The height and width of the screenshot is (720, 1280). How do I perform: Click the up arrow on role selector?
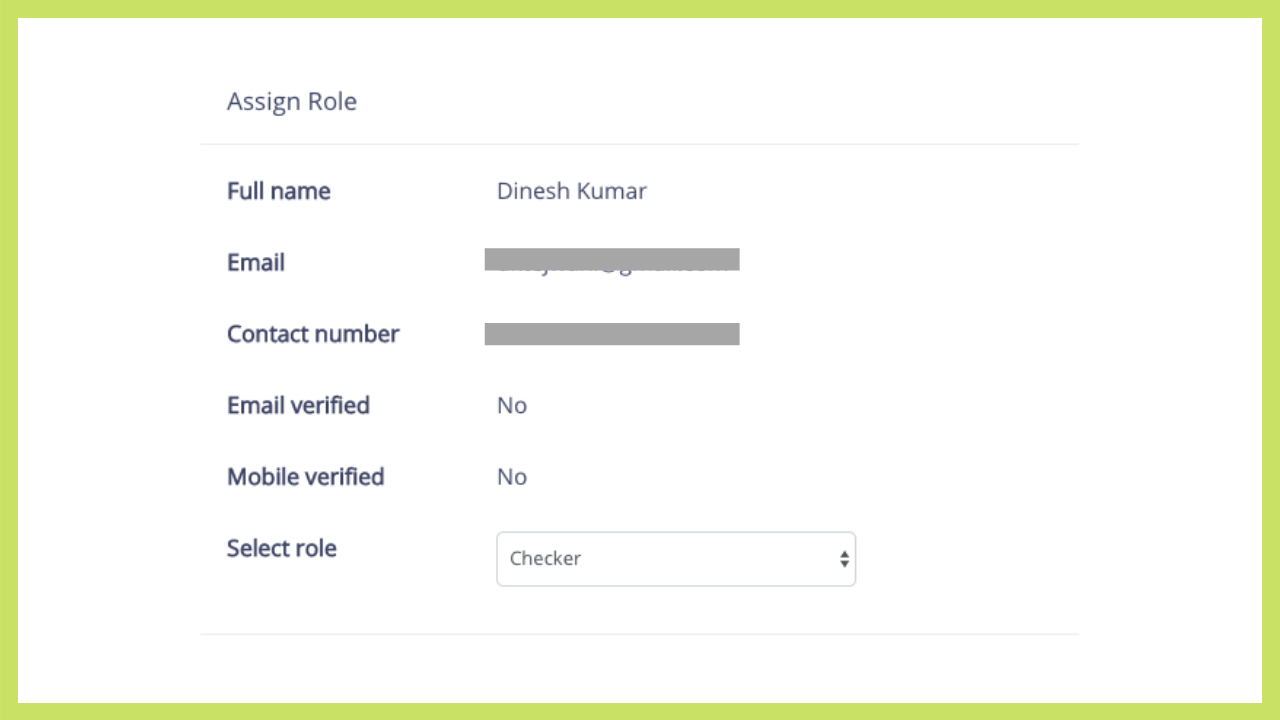845,553
